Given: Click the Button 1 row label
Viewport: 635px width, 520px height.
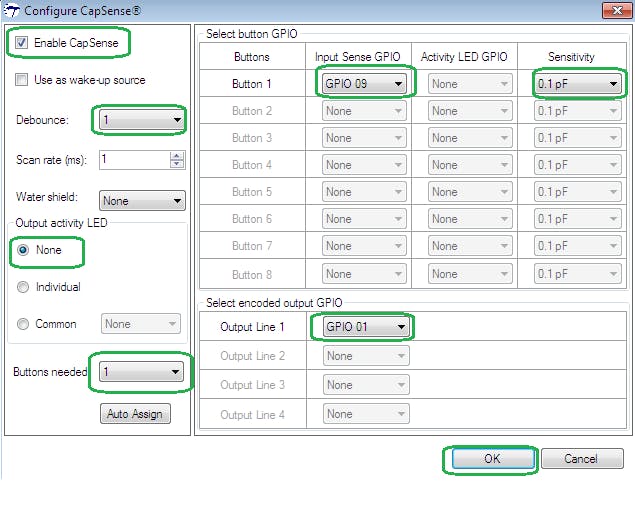Looking at the screenshot, I should [251, 84].
